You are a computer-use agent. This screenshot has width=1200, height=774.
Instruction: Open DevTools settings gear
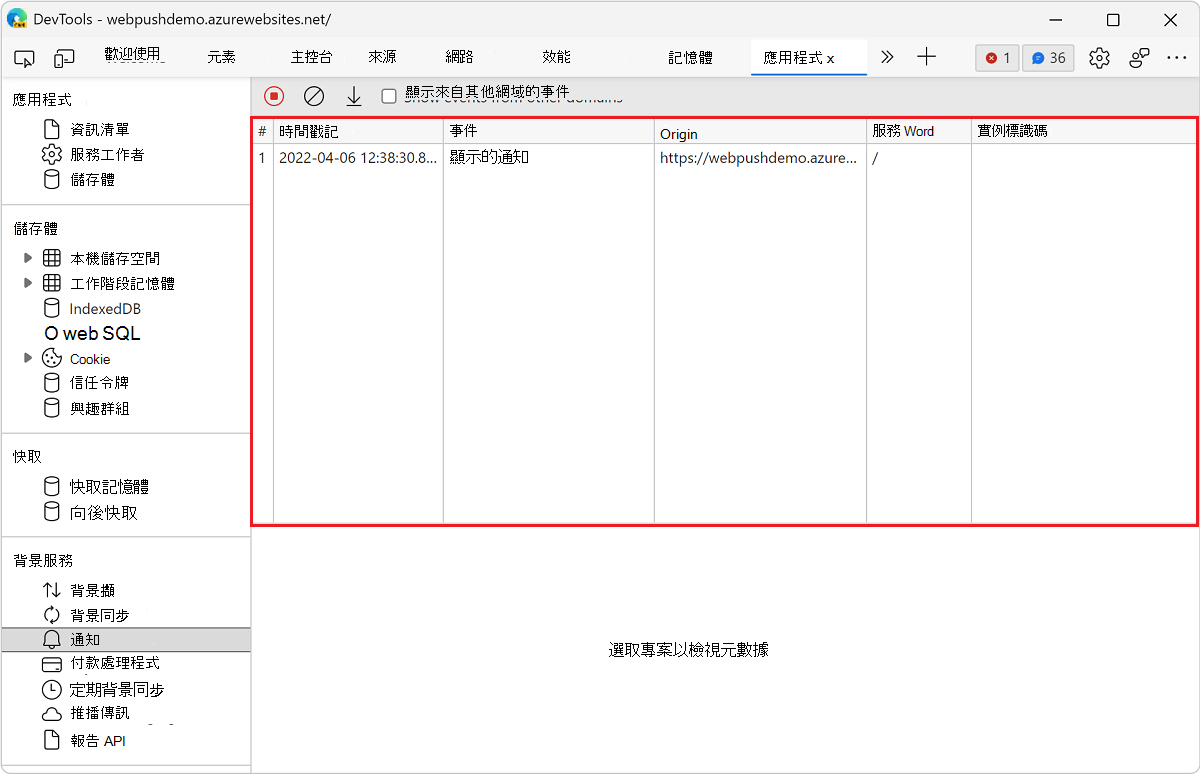(1099, 57)
